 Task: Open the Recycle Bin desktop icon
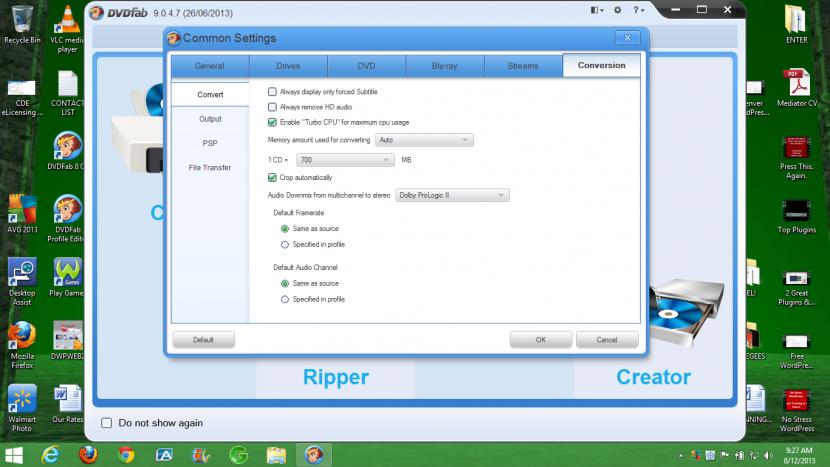[x=22, y=25]
